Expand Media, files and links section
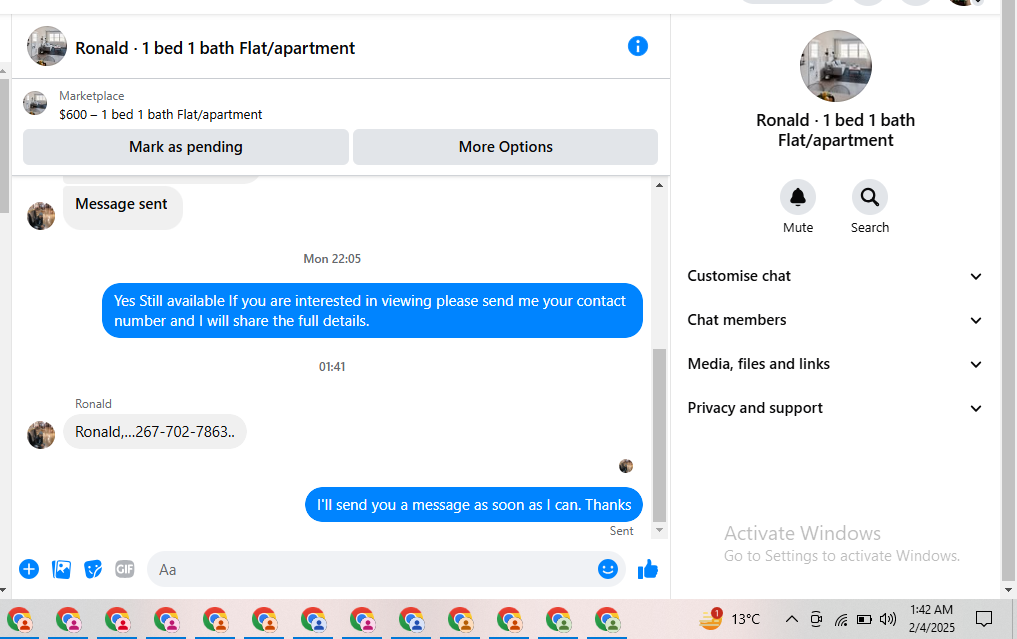This screenshot has width=1017, height=639. 835,364
